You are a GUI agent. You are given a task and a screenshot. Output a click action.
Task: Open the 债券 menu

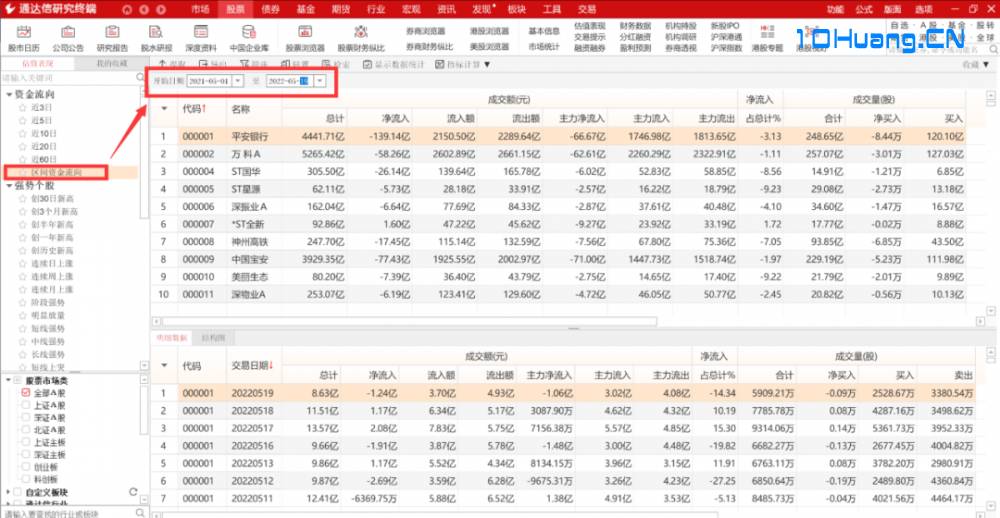pyautogui.click(x=270, y=10)
